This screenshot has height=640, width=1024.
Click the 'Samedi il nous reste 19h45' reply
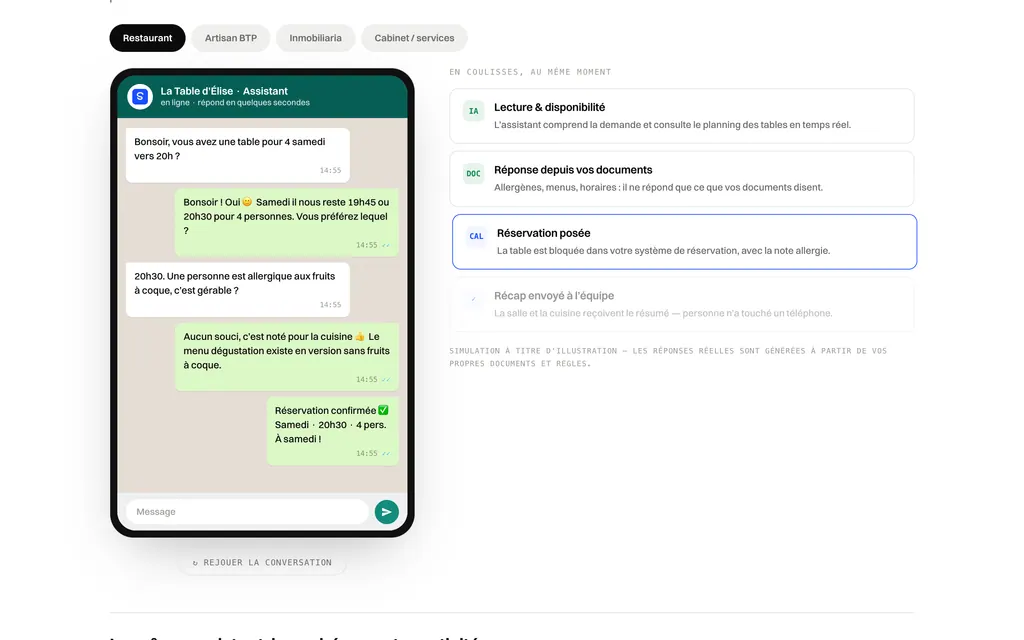pos(287,223)
